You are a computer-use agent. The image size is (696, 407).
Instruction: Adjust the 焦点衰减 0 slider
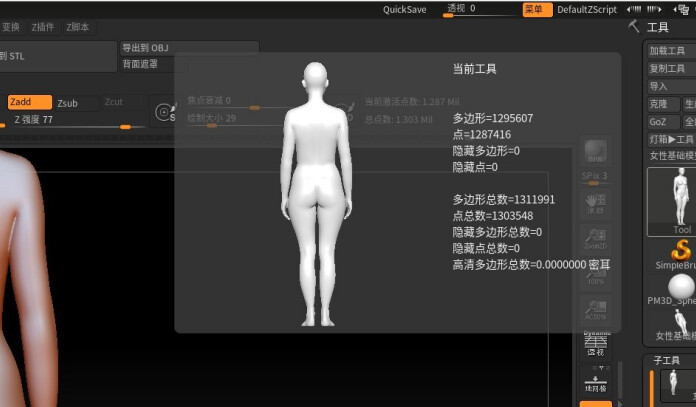click(x=235, y=102)
